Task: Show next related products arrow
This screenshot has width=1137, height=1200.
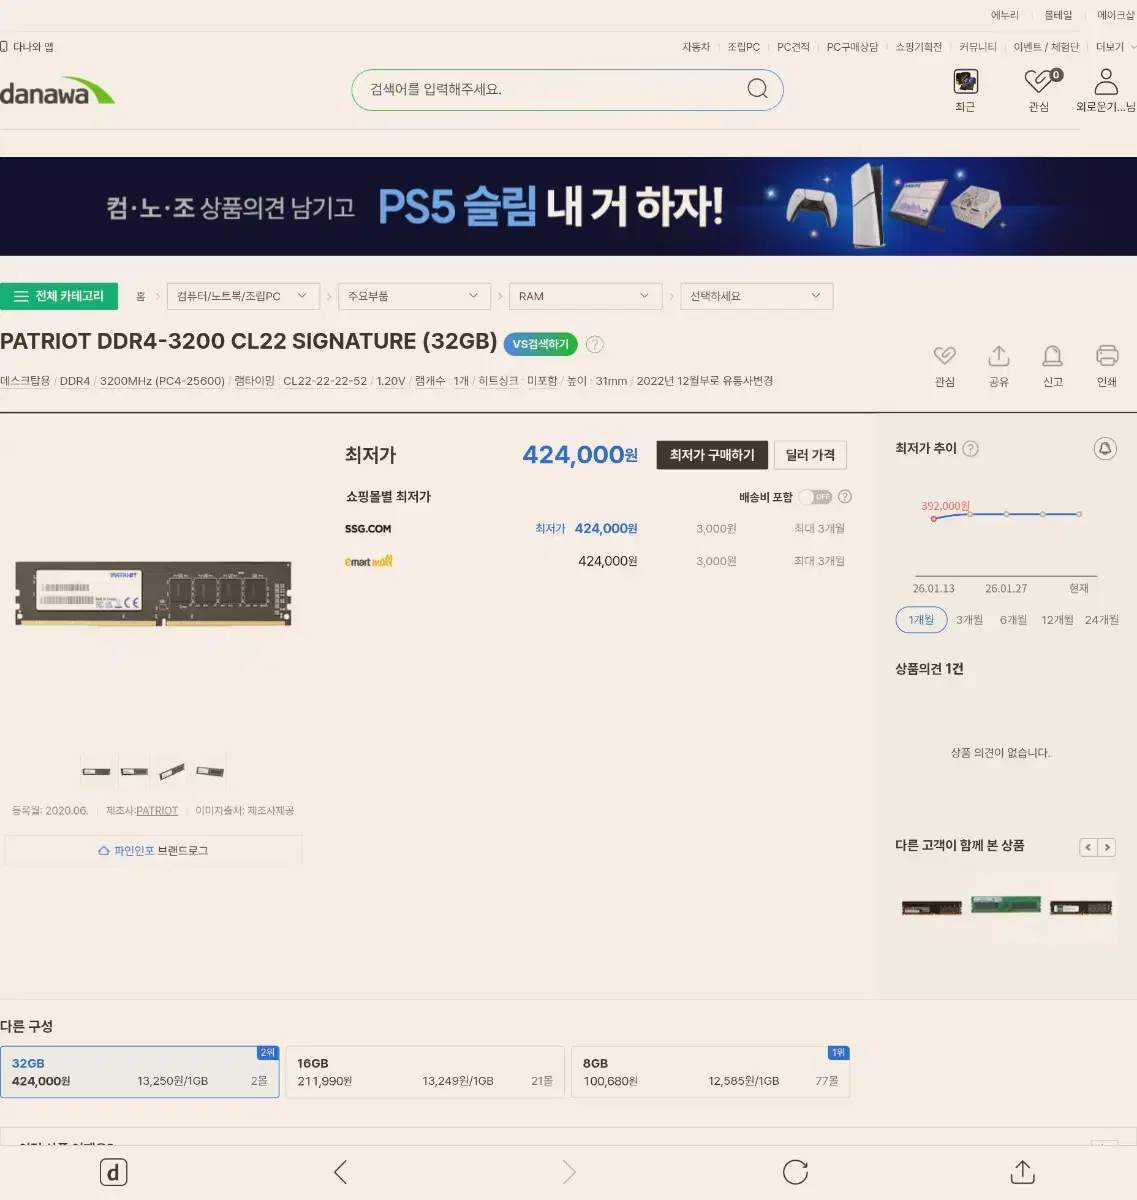Action: [1107, 847]
